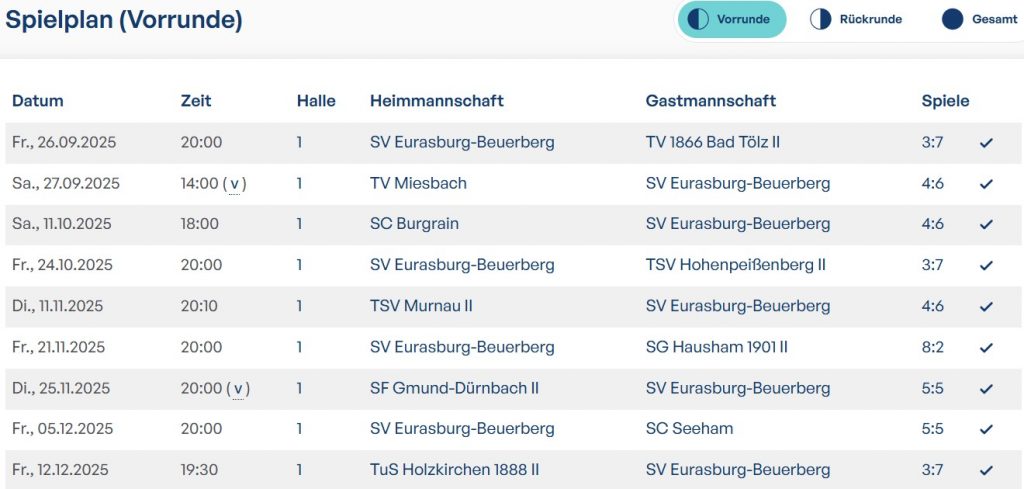The image size is (1024, 489).
Task: Click checkmark icon for SC Seeham match
Action: point(986,429)
